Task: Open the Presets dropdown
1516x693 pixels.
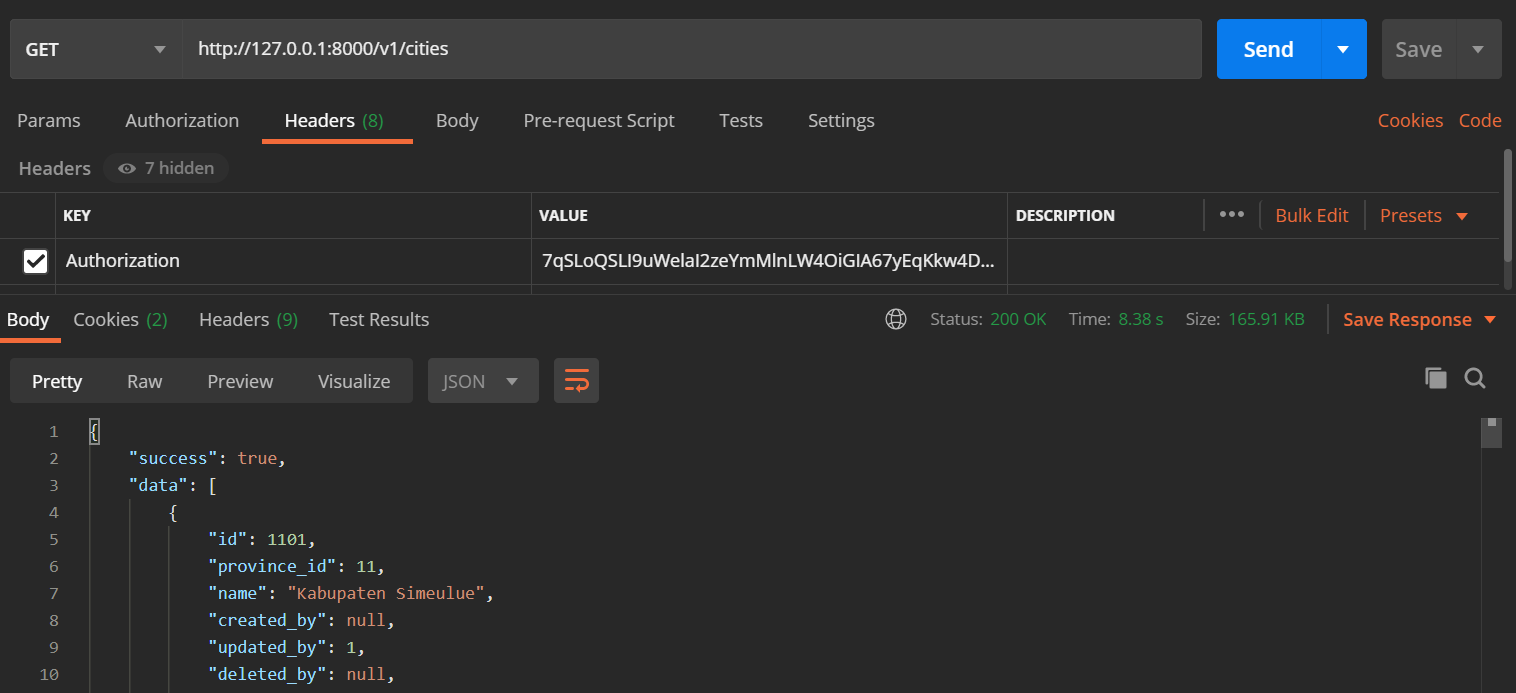Action: tap(1422, 215)
